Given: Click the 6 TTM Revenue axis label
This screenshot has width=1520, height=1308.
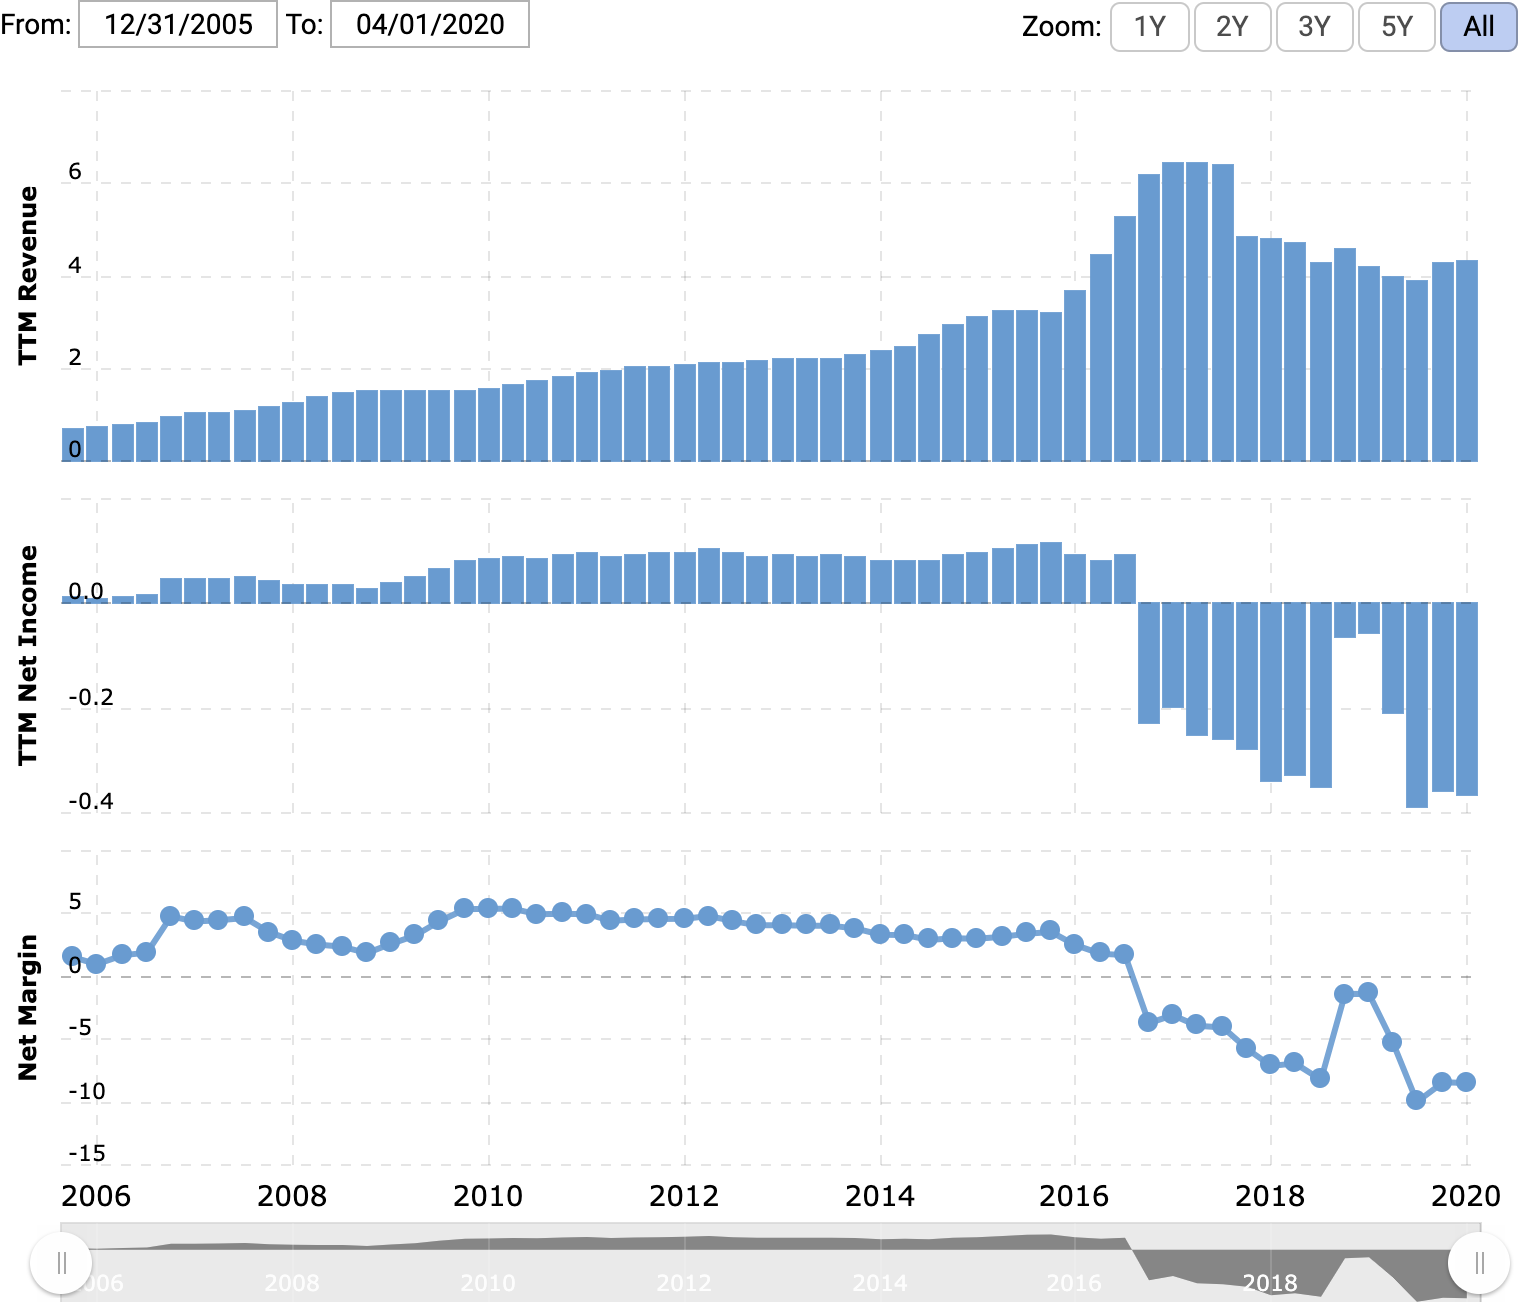Looking at the screenshot, I should tap(75, 172).
